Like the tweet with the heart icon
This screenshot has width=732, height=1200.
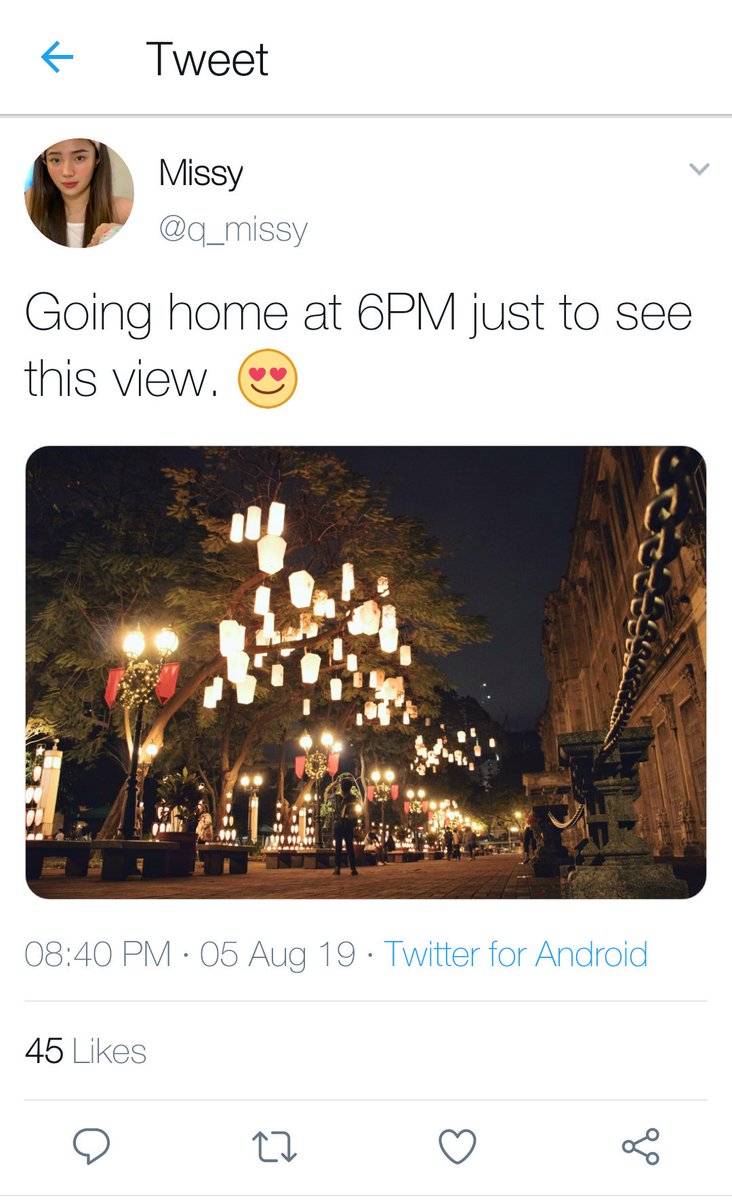click(457, 1147)
